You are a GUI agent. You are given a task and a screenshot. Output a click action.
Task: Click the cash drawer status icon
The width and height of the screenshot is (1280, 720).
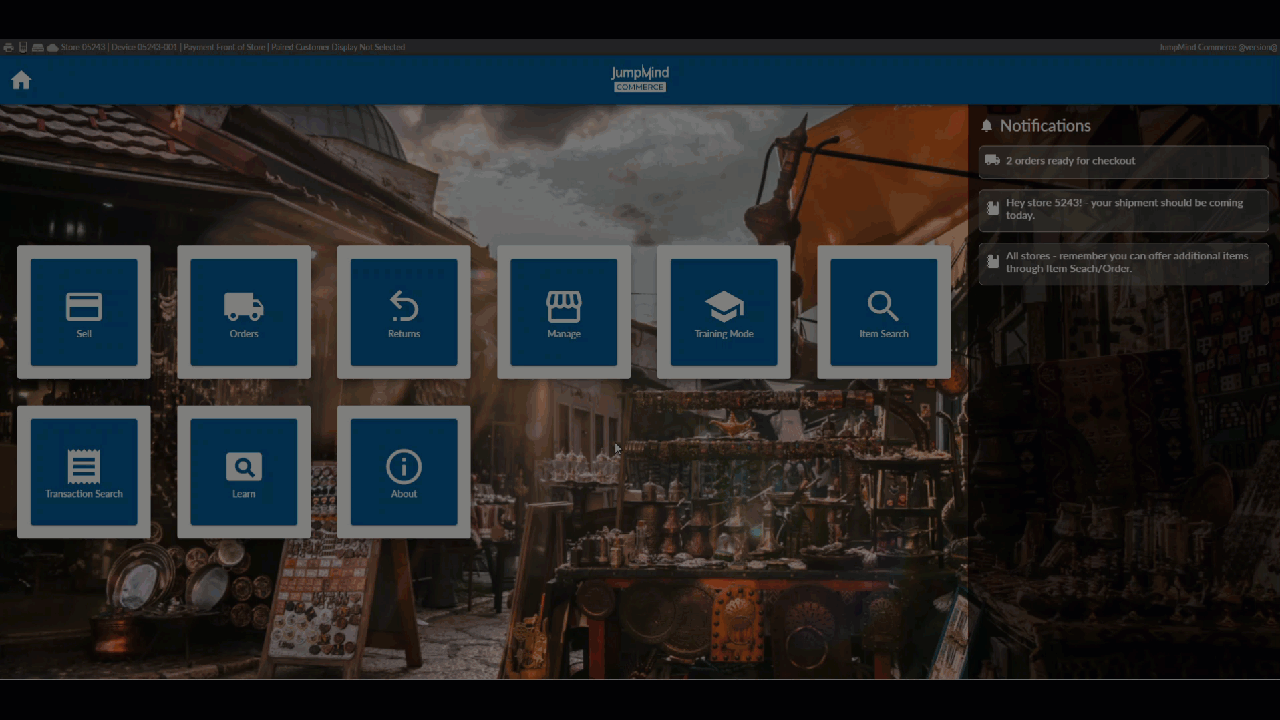click(x=37, y=47)
